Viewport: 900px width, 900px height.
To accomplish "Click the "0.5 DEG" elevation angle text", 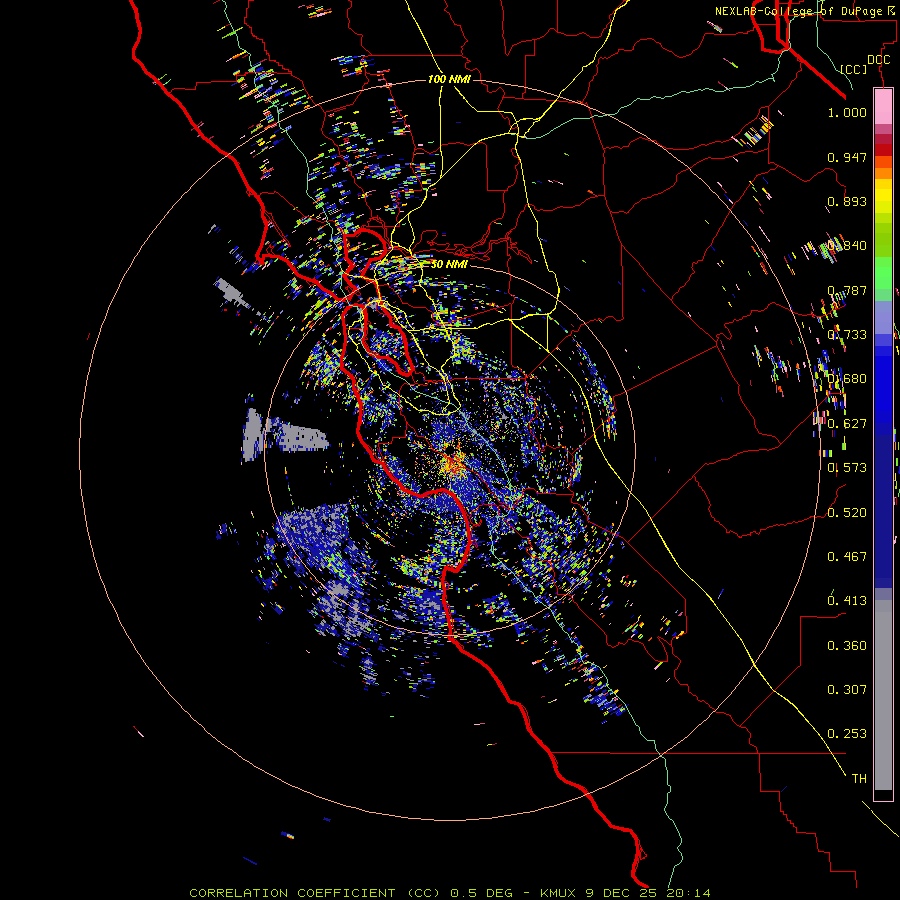I will [x=481, y=893].
